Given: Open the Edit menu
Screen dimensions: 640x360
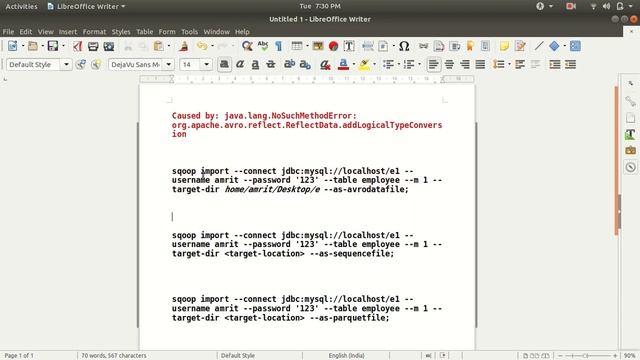Looking at the screenshot, I should tap(26, 31).
